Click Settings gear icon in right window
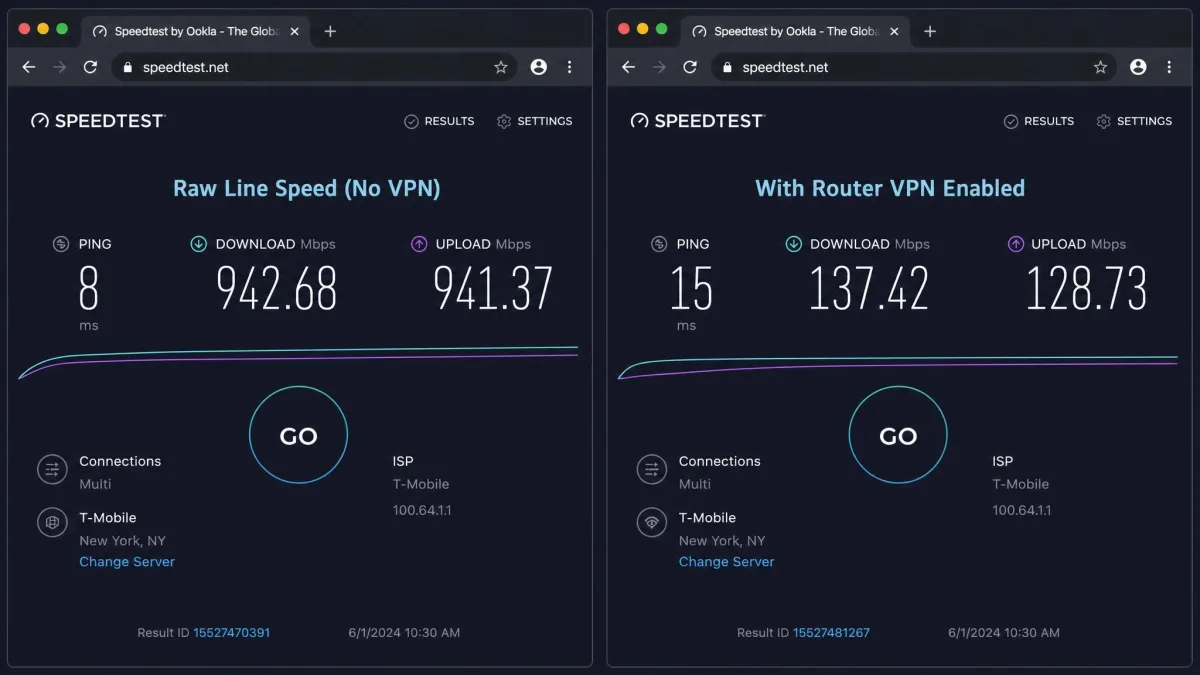The height and width of the screenshot is (675, 1200). pos(1104,121)
